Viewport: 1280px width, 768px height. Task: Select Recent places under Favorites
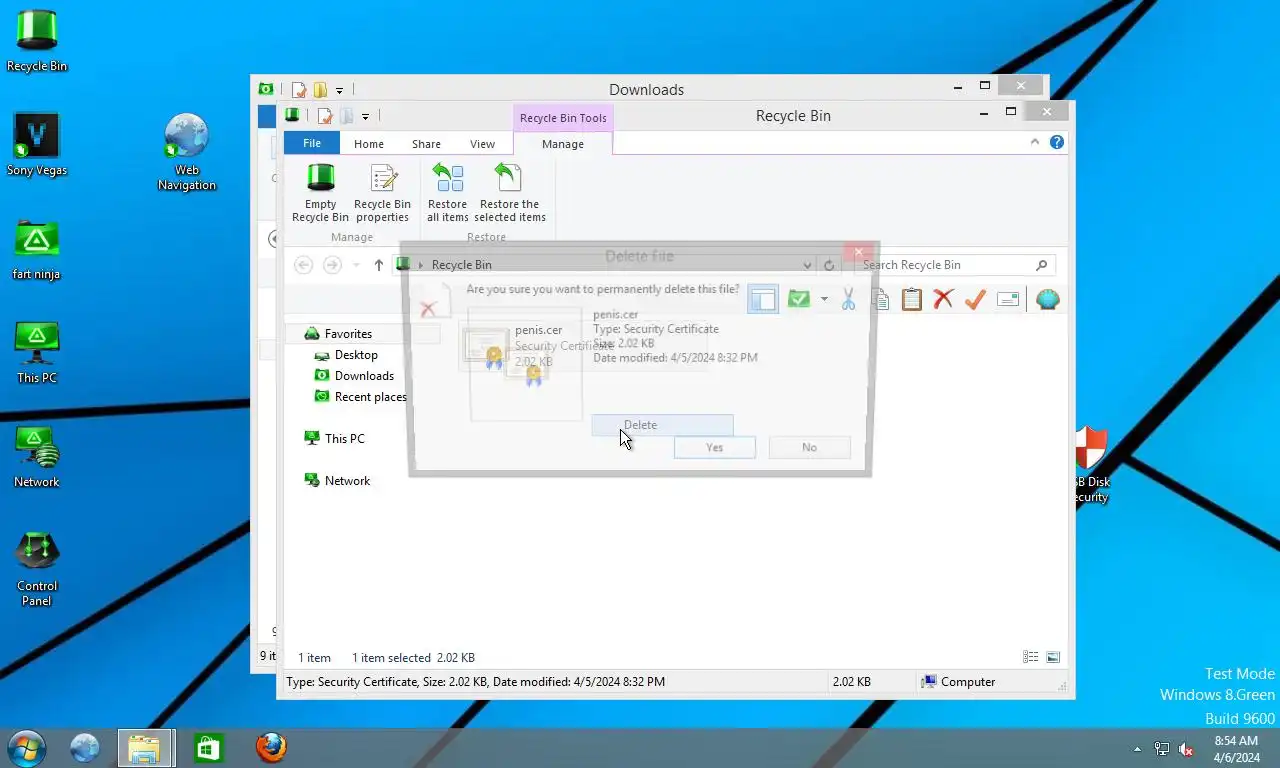coord(370,397)
